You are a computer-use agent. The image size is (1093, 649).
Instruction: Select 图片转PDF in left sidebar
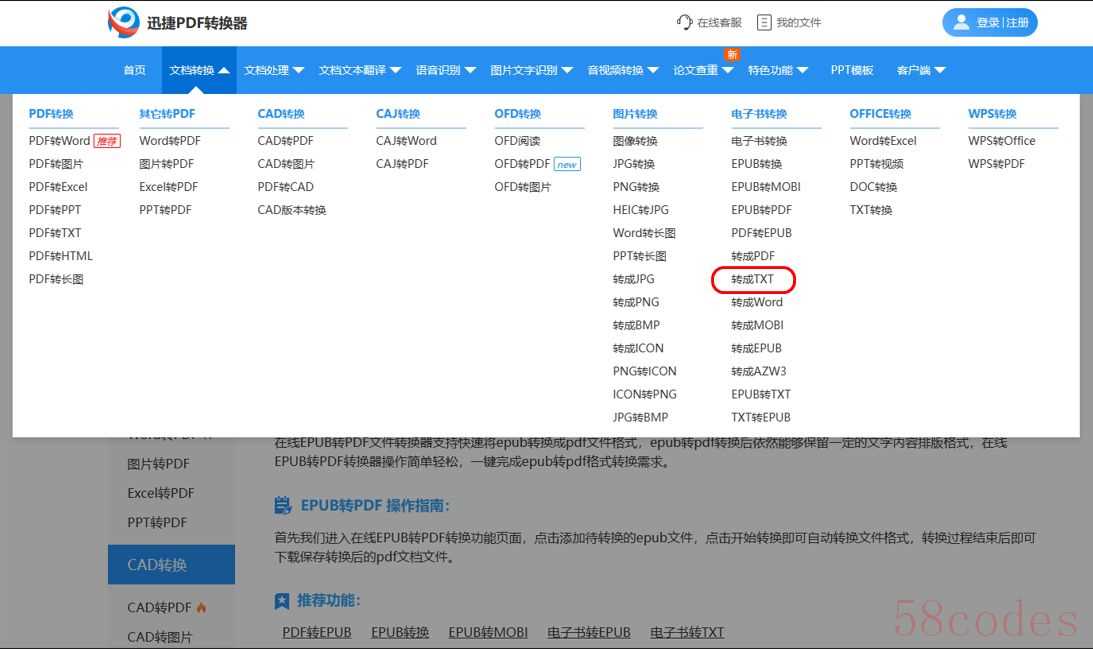pos(158,464)
